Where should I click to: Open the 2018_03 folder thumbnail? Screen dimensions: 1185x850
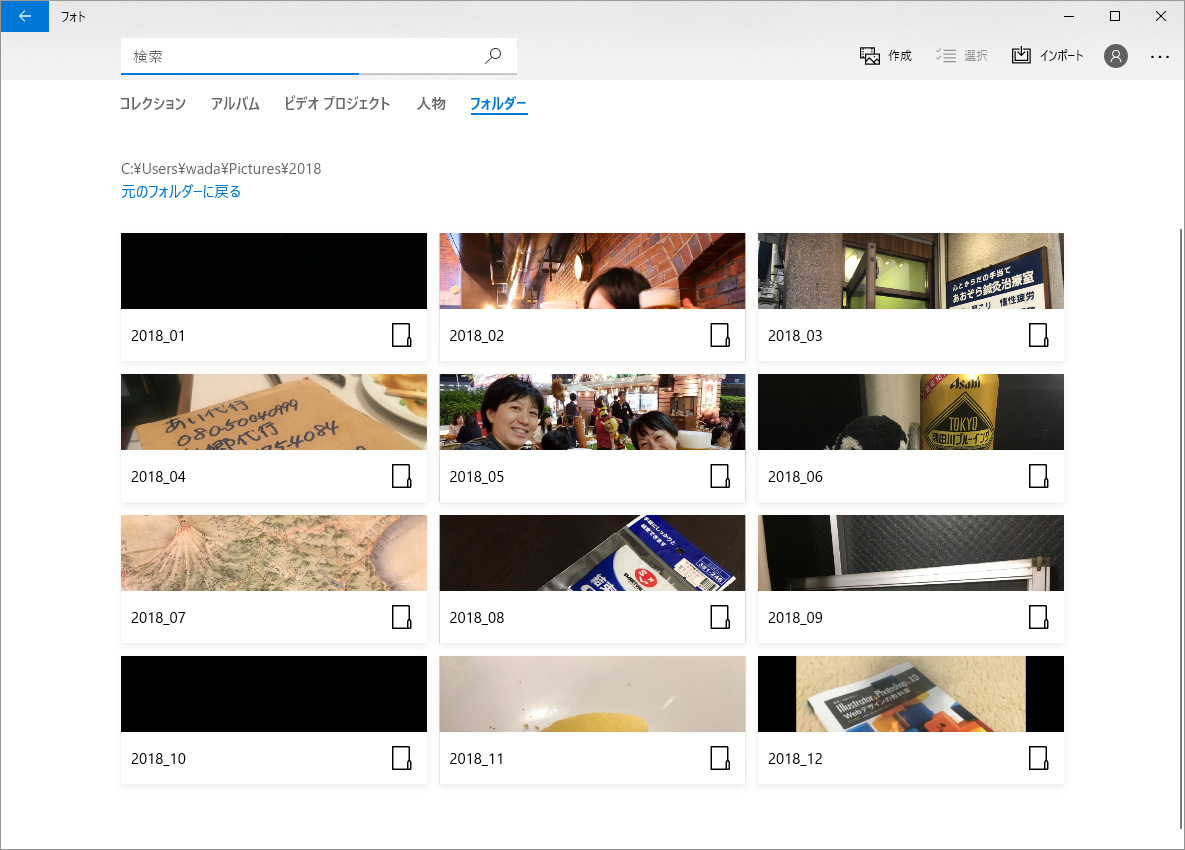click(910, 271)
